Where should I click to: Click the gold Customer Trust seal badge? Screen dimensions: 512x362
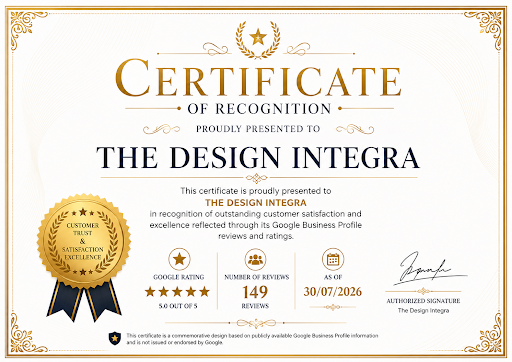click(83, 241)
